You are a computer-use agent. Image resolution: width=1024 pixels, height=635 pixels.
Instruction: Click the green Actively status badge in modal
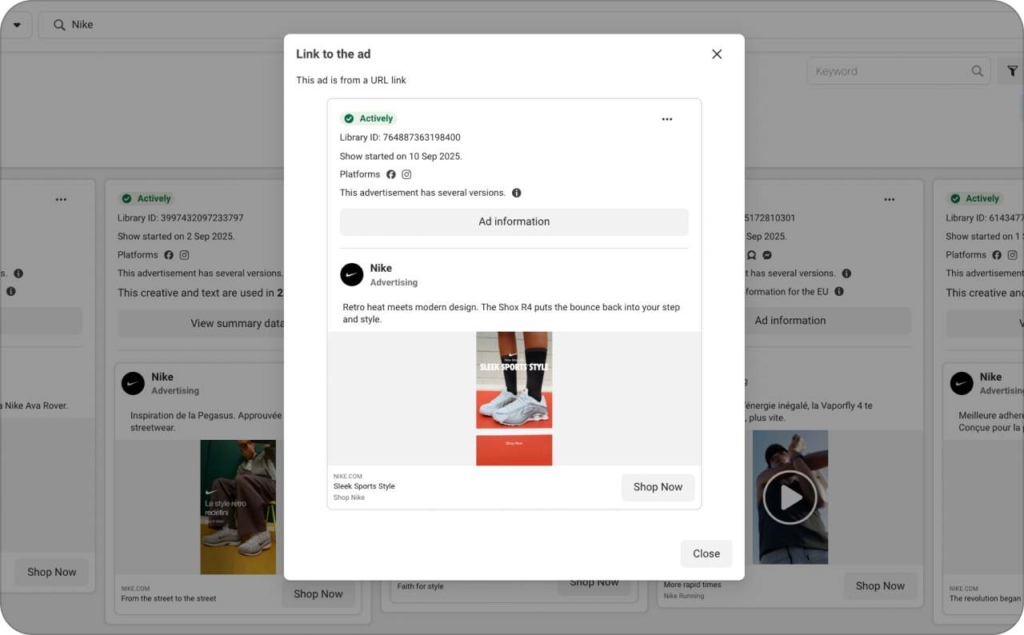[368, 118]
